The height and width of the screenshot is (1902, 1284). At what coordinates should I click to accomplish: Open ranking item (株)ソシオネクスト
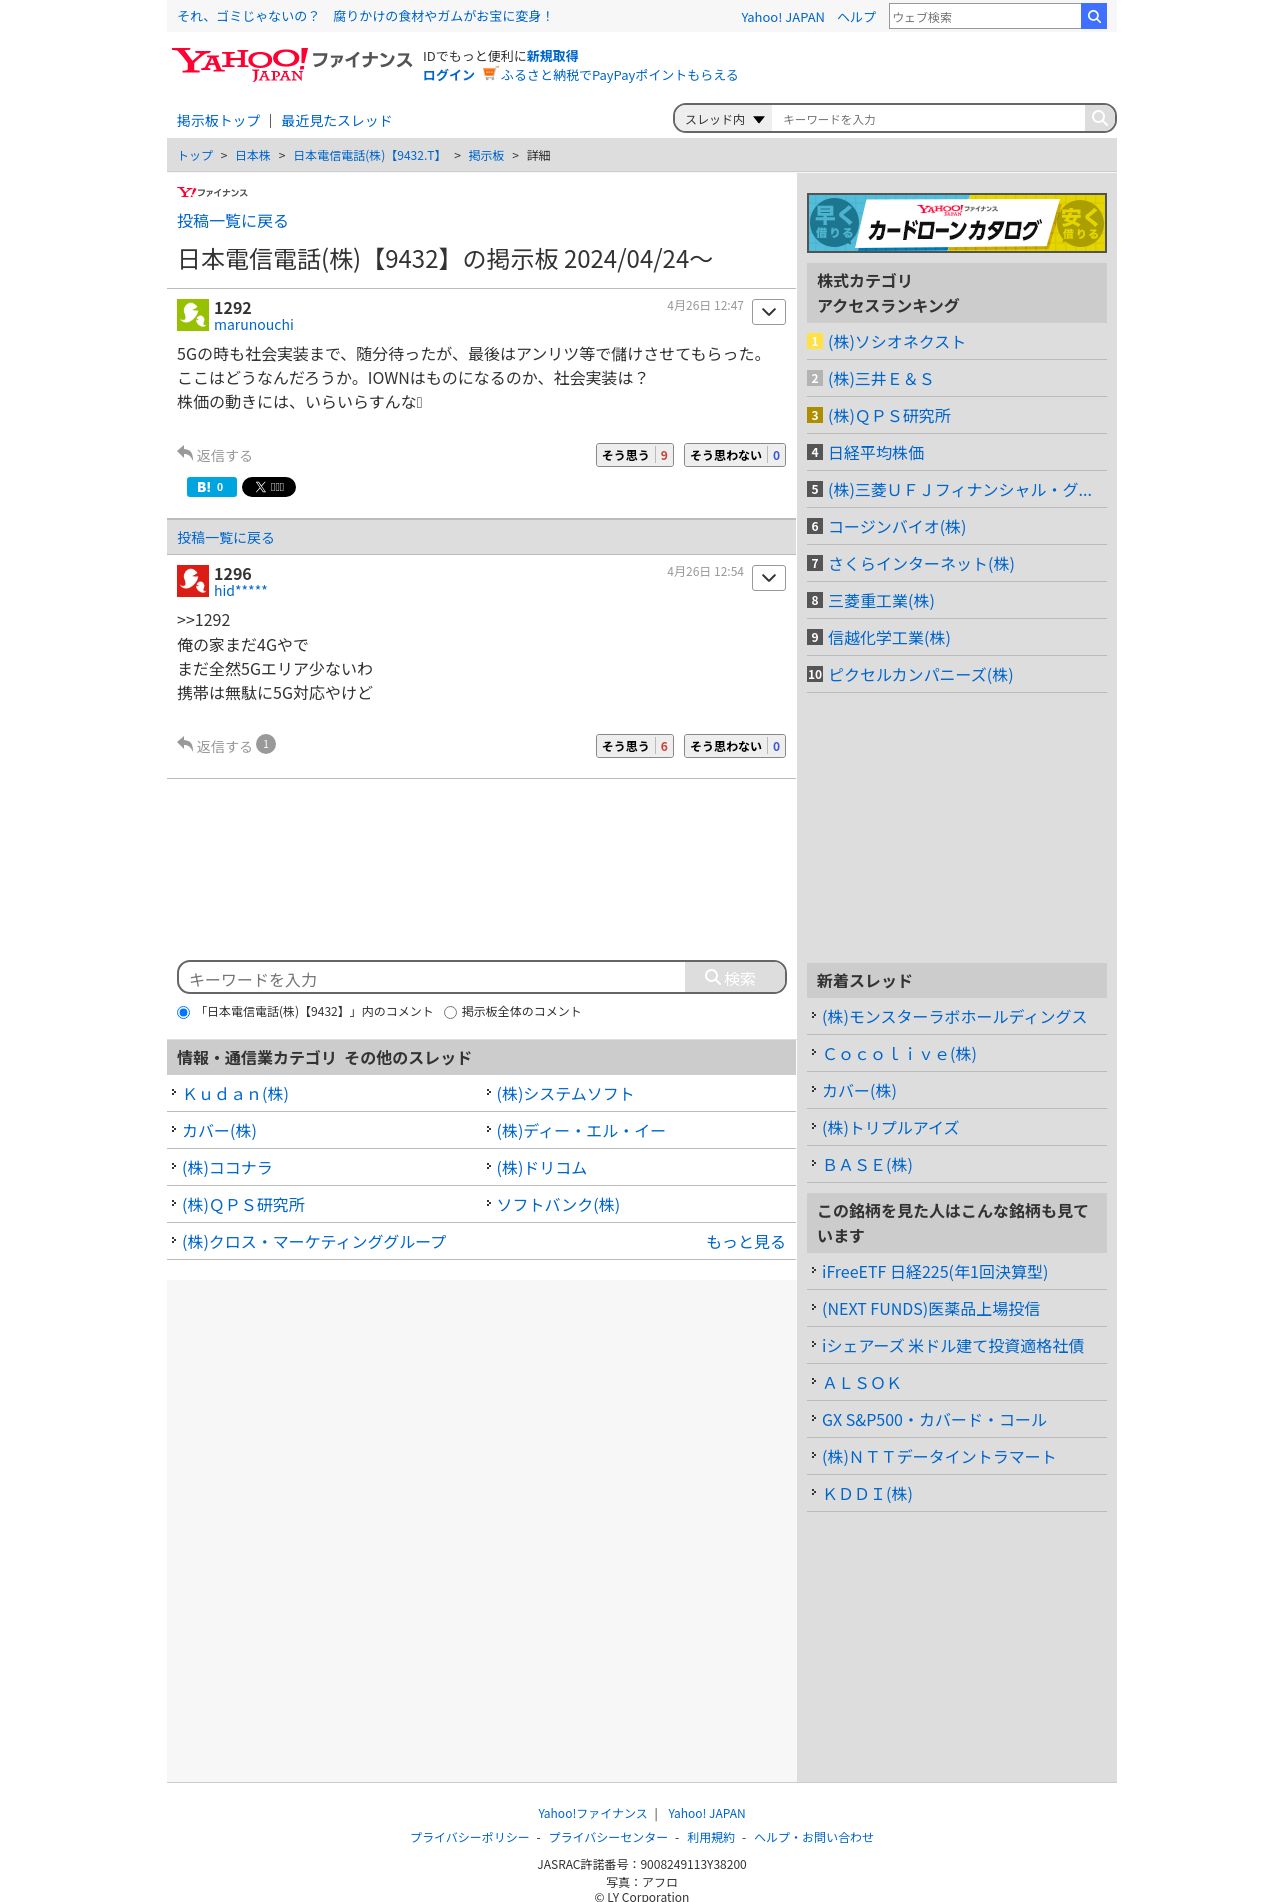[897, 342]
